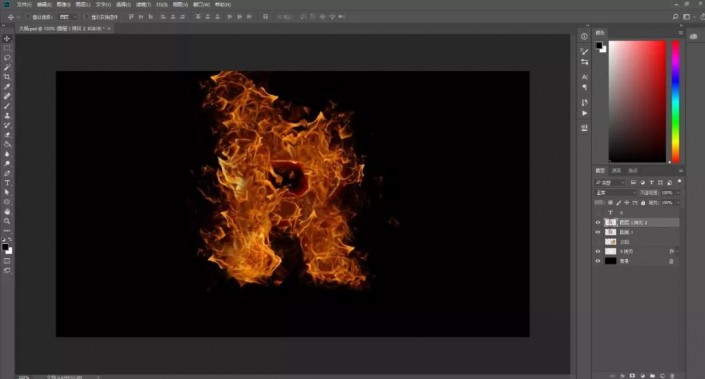This screenshot has height=379, width=705.
Task: Select the Crop tool
Action: pos(7,77)
